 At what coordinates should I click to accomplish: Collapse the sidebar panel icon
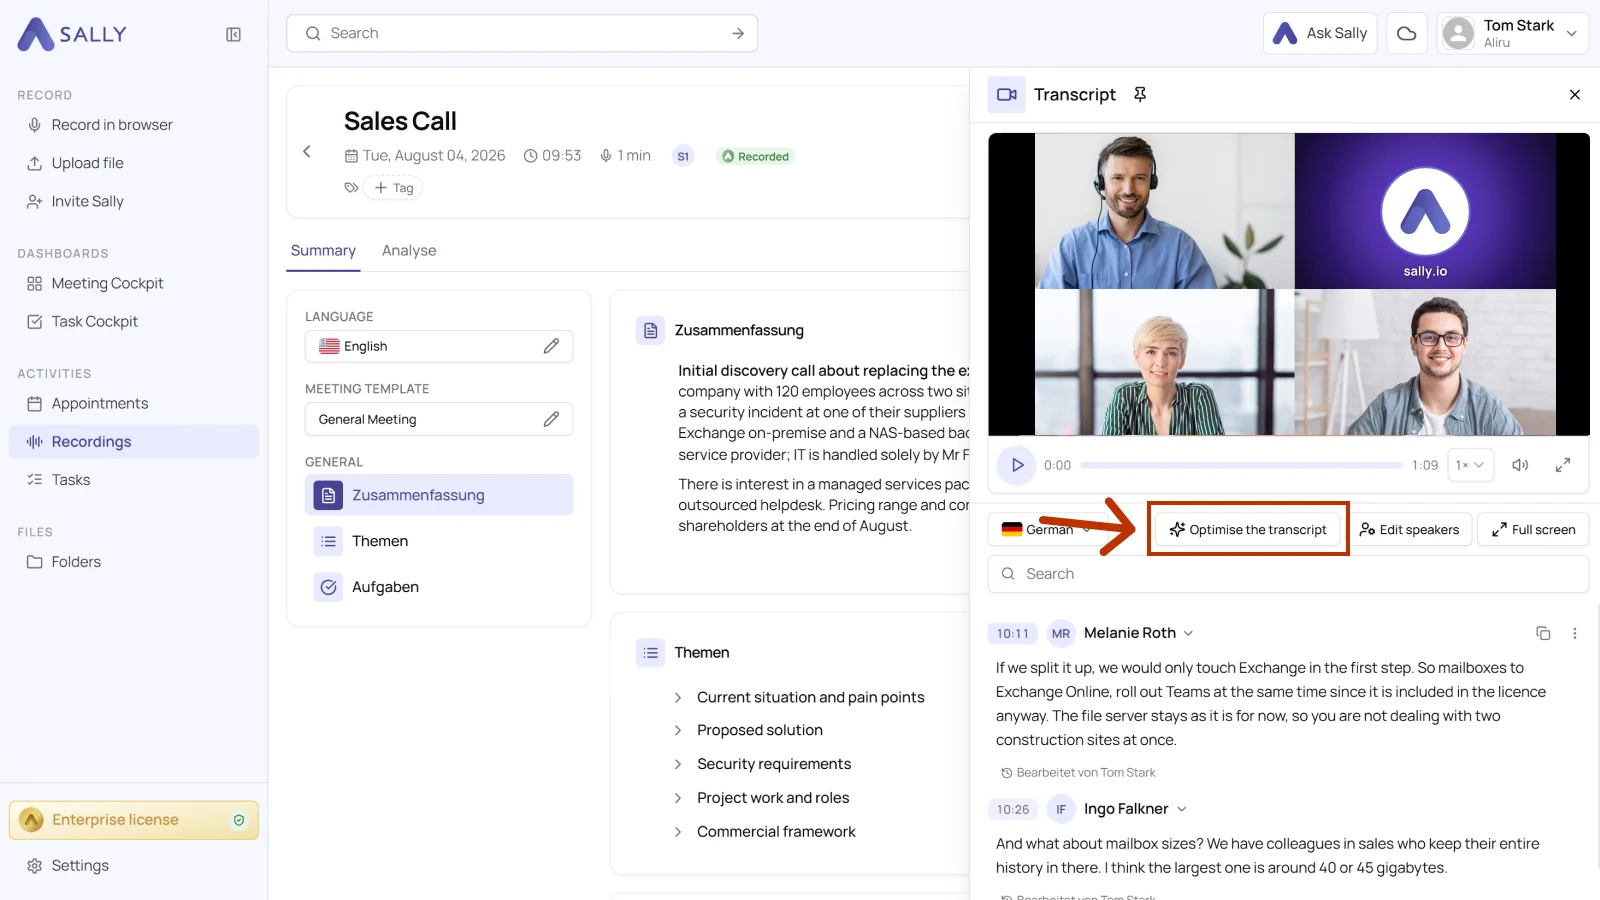point(233,34)
